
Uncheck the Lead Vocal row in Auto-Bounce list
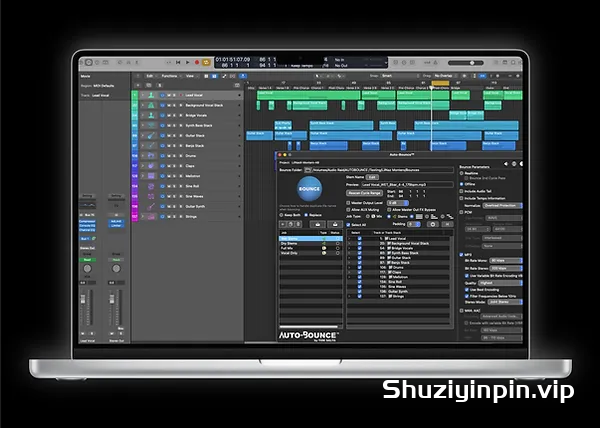(x=360, y=239)
